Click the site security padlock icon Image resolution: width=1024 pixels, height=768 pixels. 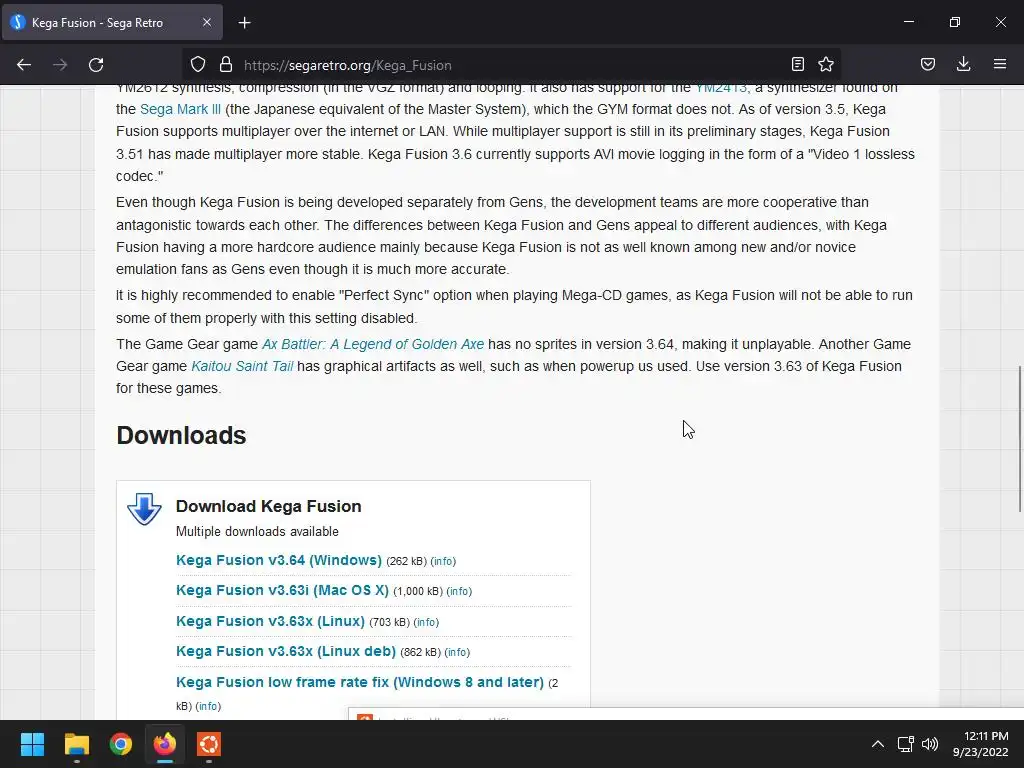click(x=226, y=64)
